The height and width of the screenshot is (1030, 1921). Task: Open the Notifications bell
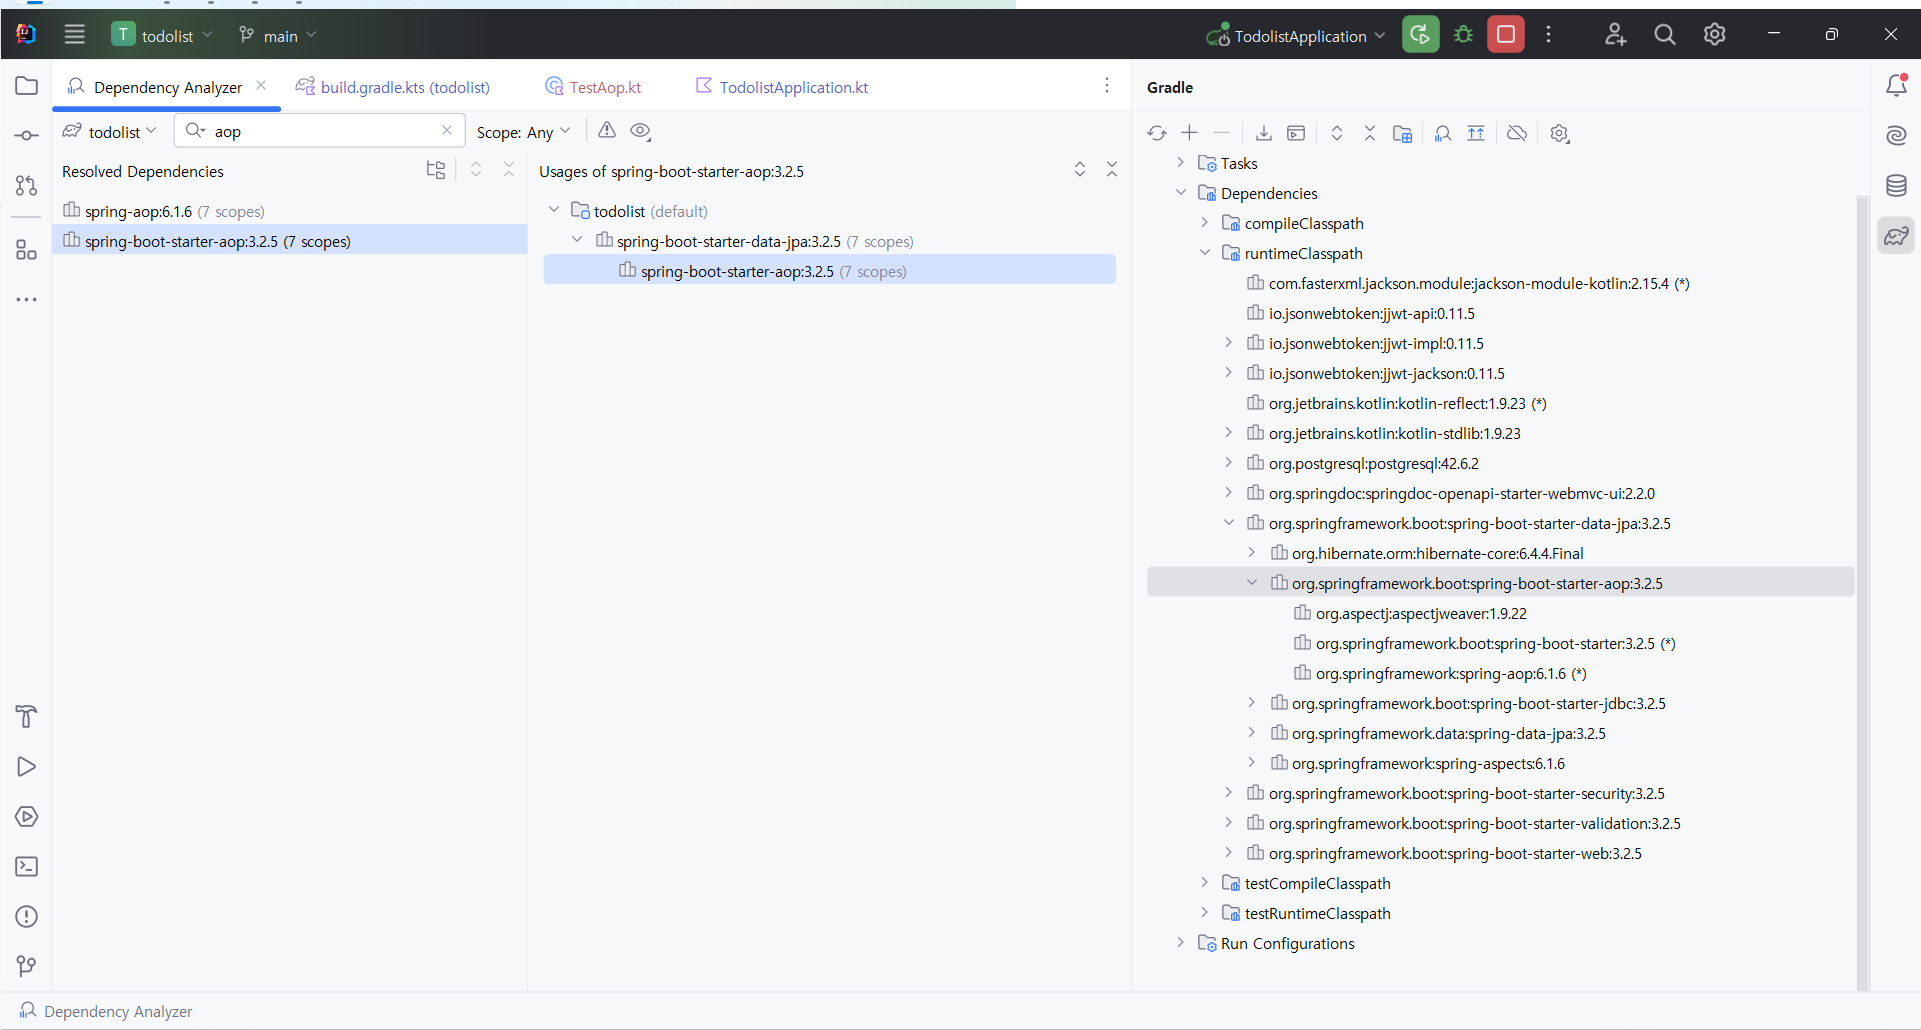point(1896,86)
